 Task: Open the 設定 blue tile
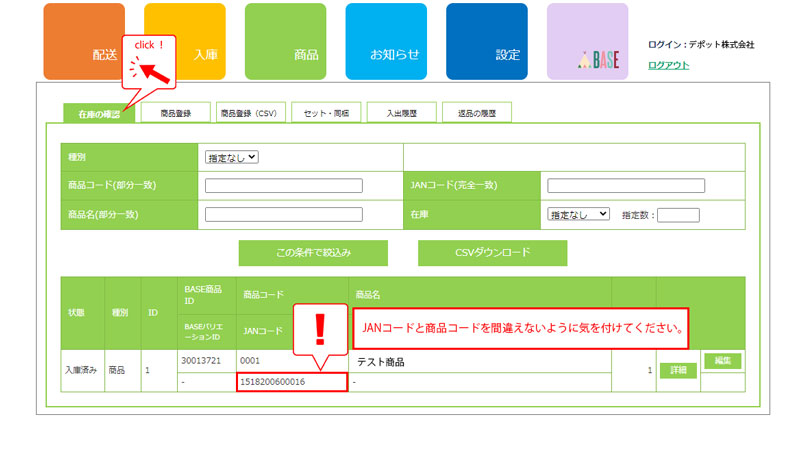487,42
